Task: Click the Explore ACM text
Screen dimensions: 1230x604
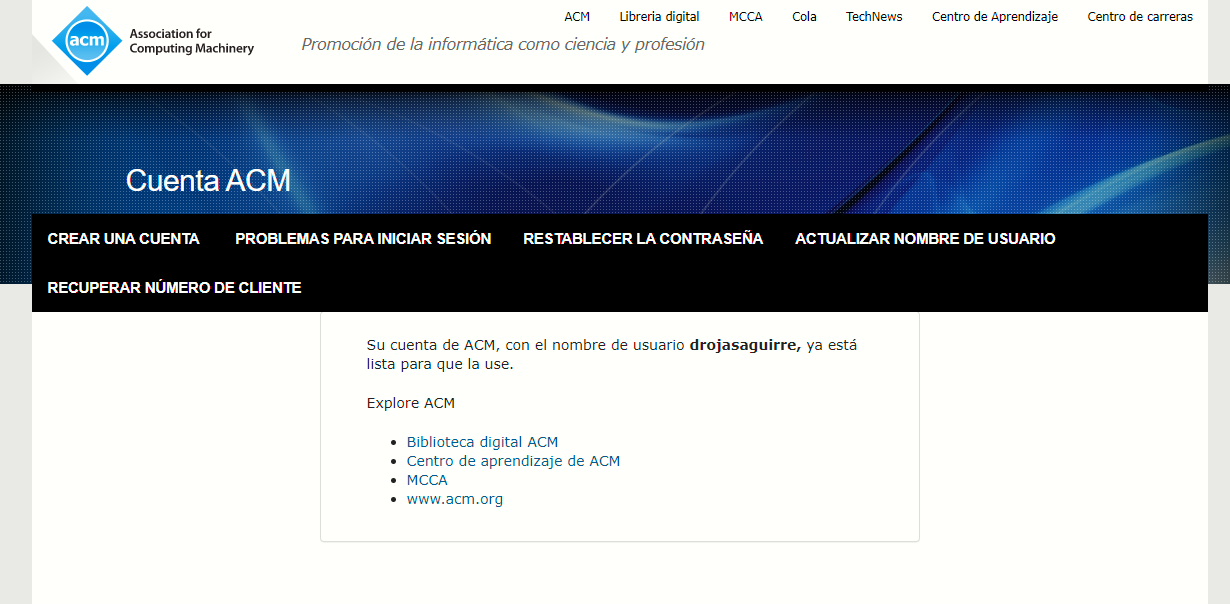Action: [x=411, y=403]
